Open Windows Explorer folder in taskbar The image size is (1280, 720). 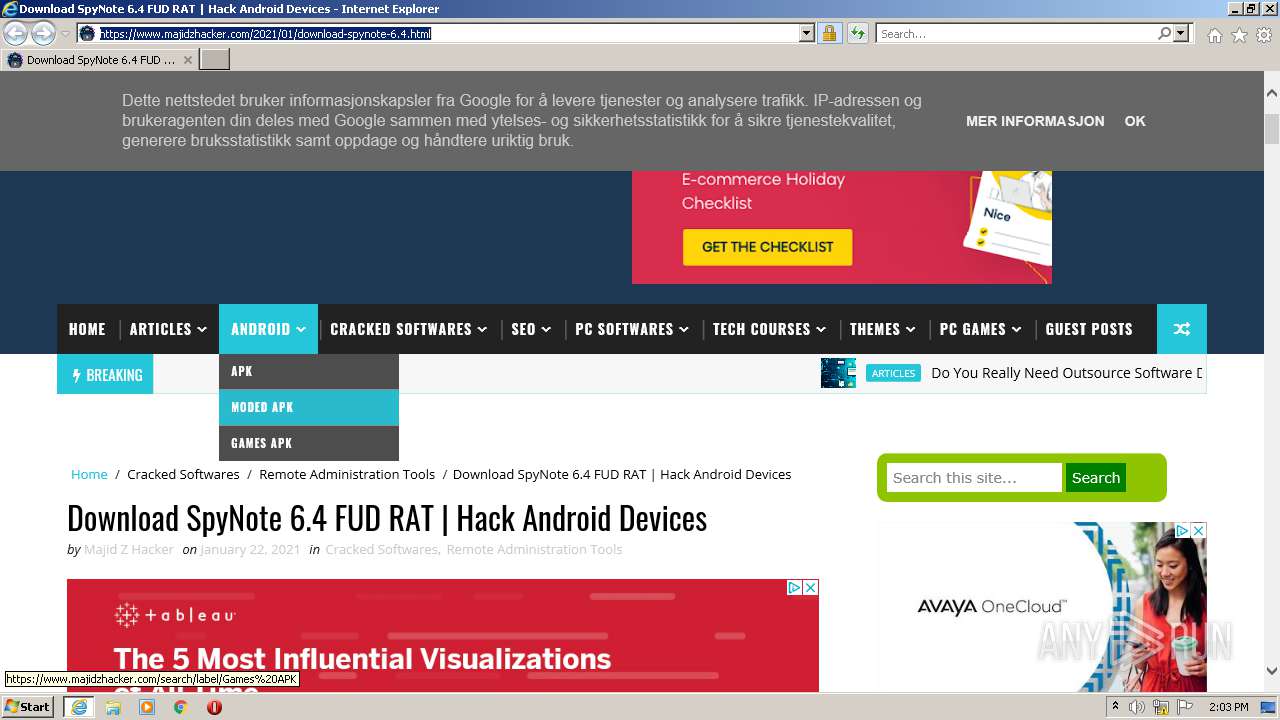point(113,707)
